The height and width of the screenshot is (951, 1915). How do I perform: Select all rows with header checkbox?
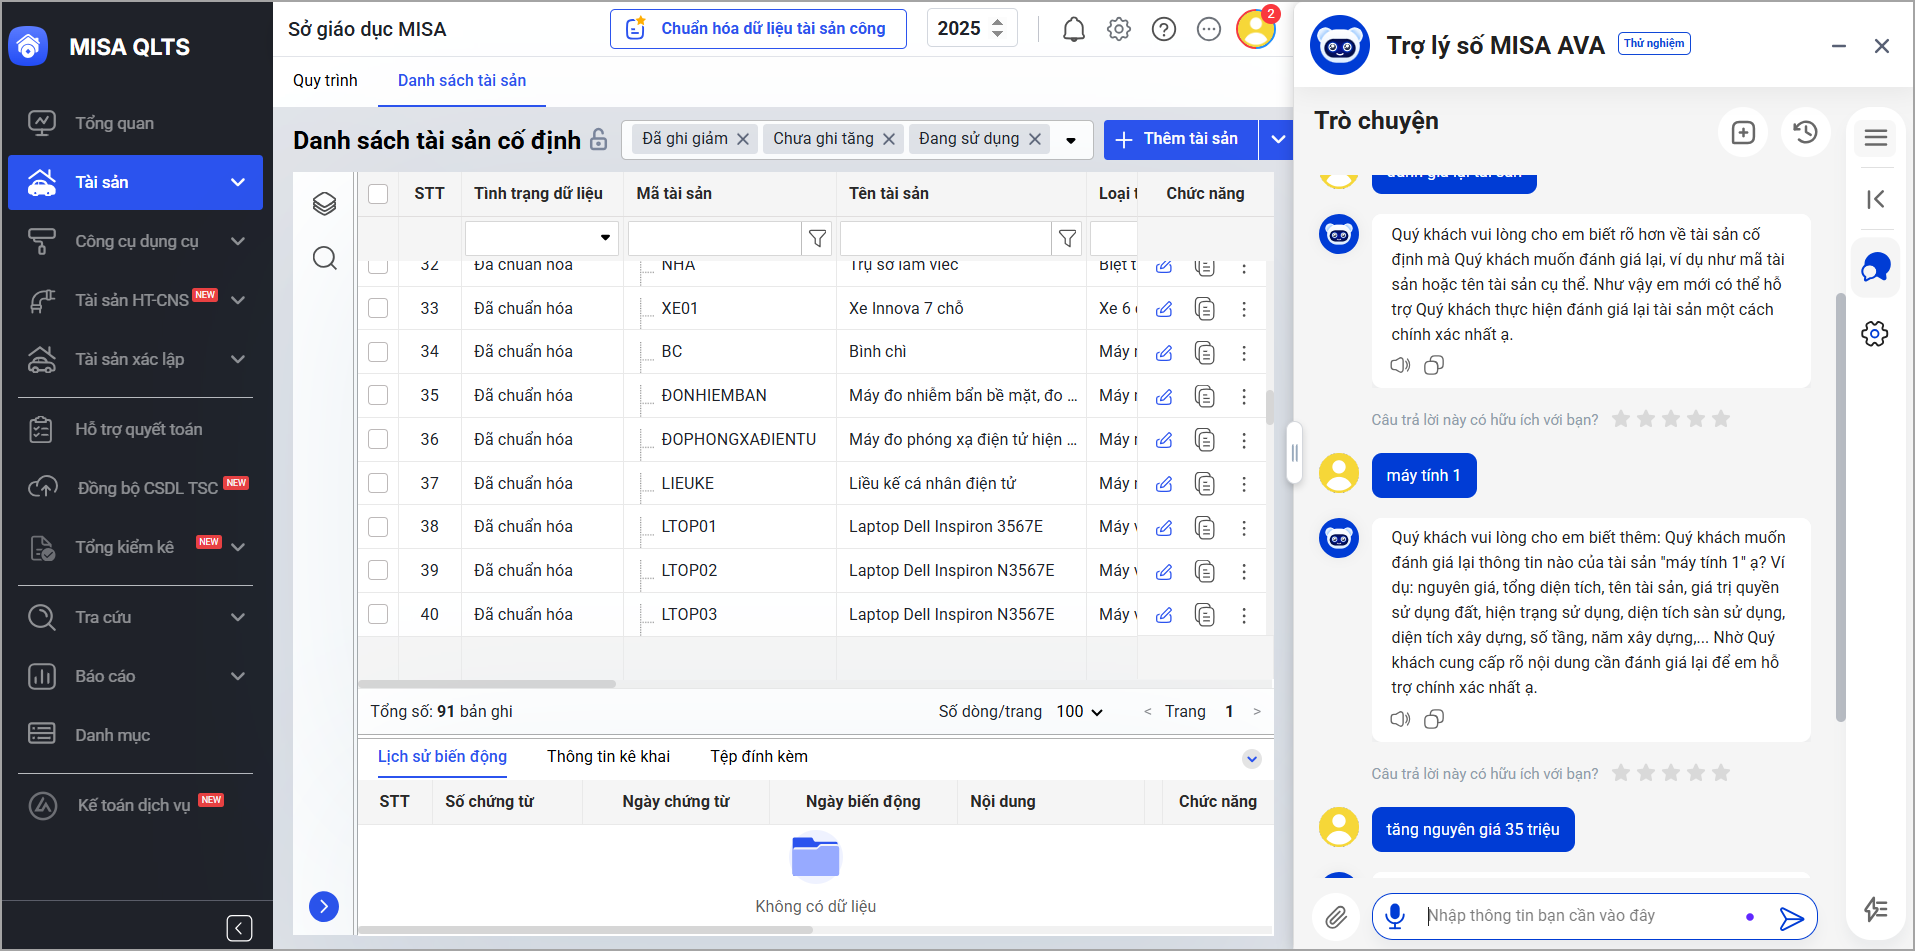click(x=378, y=194)
